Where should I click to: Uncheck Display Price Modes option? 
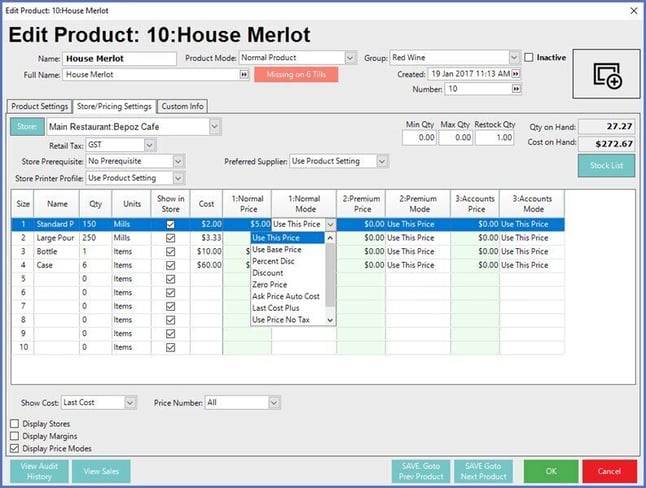(14, 449)
